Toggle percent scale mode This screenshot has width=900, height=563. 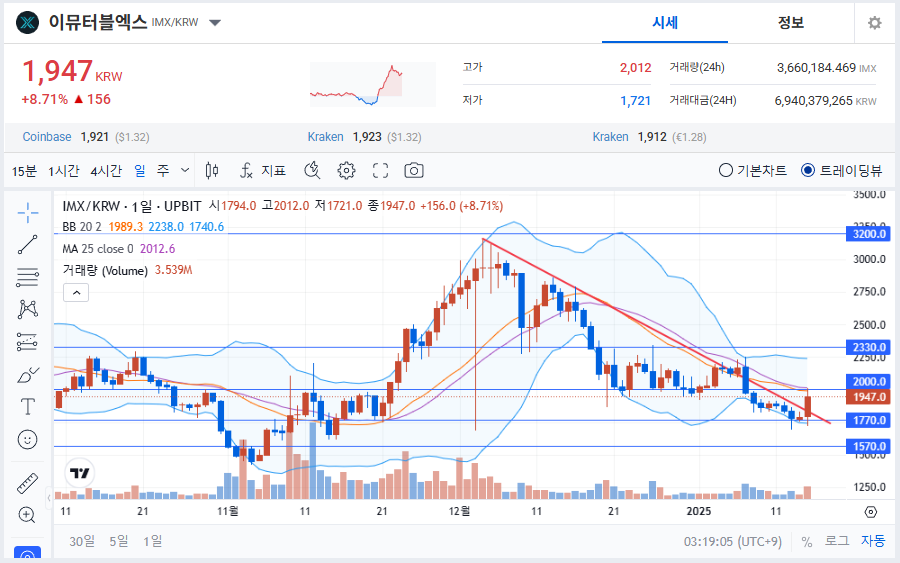806,542
